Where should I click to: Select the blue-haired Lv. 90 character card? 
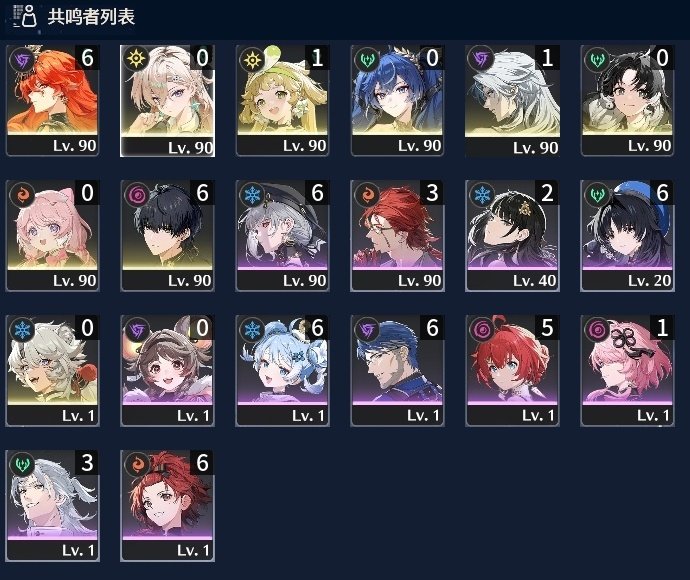[x=397, y=100]
